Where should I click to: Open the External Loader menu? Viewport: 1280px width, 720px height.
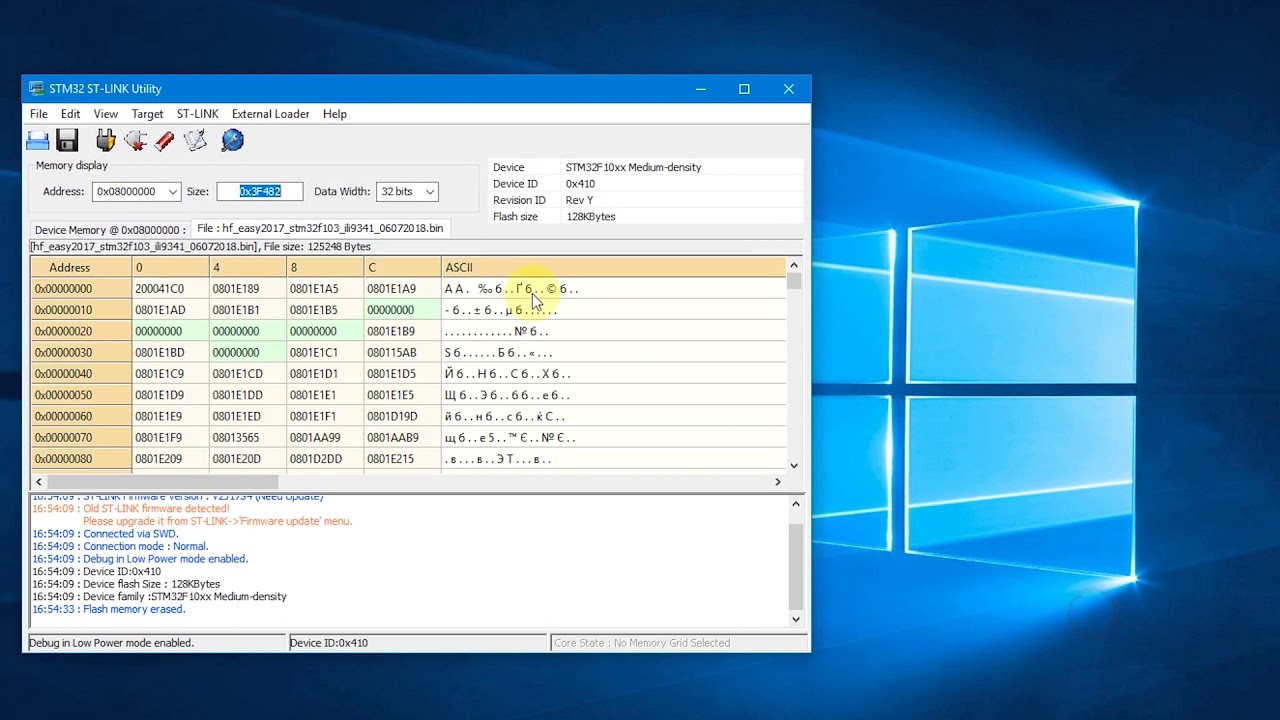point(271,114)
